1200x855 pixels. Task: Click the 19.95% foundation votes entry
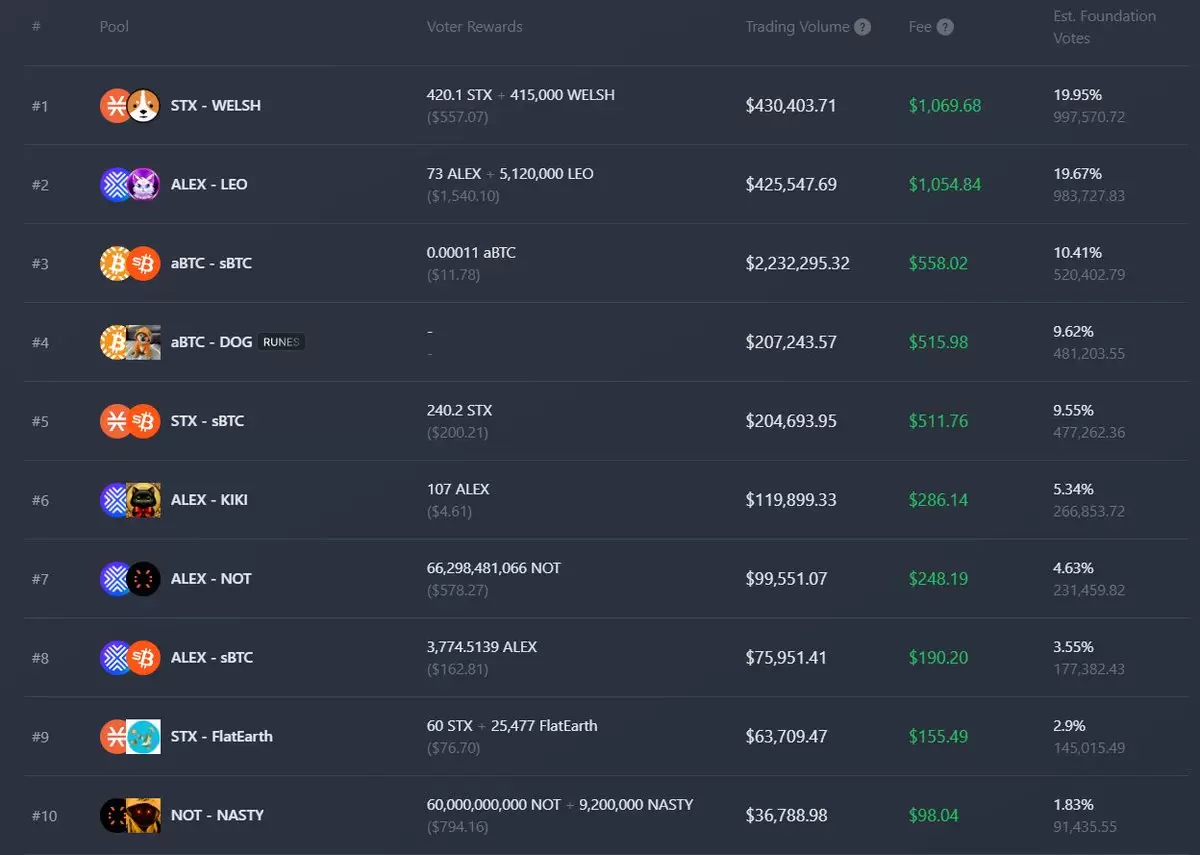[x=1077, y=95]
